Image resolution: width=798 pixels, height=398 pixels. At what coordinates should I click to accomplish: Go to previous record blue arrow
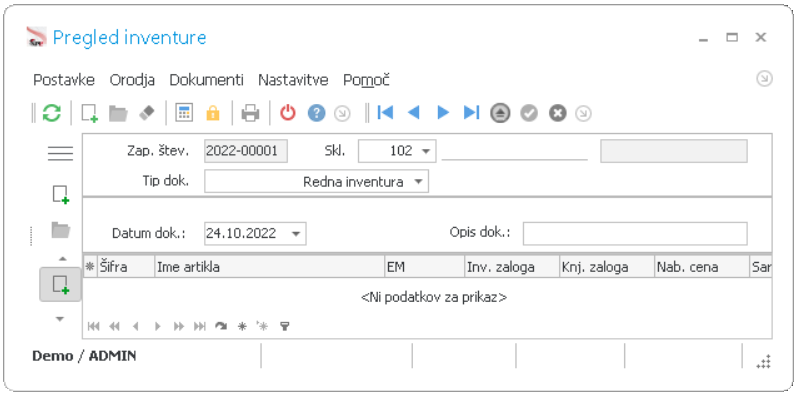(x=414, y=112)
